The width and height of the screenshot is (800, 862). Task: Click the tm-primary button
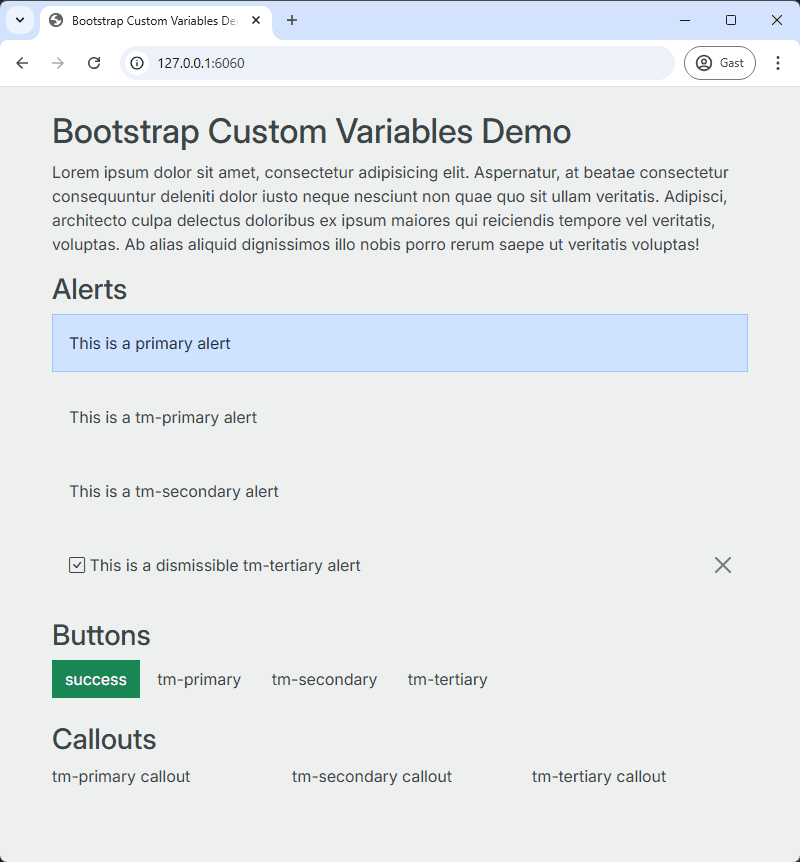[199, 679]
